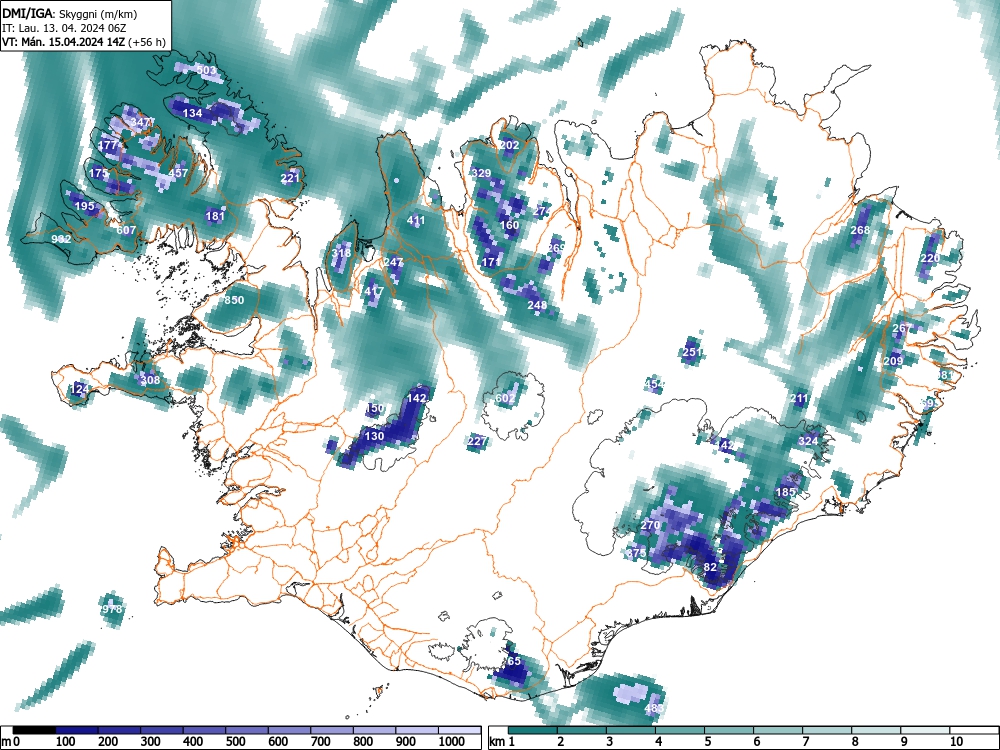The width and height of the screenshot is (1000, 750).
Task: Select the 181 visibility value
Action: tap(216, 216)
